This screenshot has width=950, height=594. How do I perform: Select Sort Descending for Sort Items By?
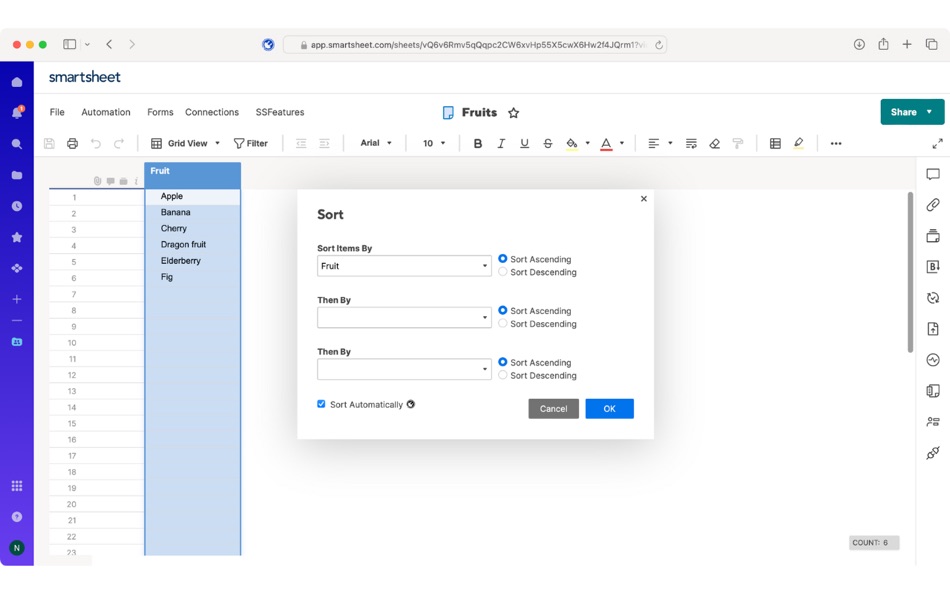pyautogui.click(x=502, y=272)
